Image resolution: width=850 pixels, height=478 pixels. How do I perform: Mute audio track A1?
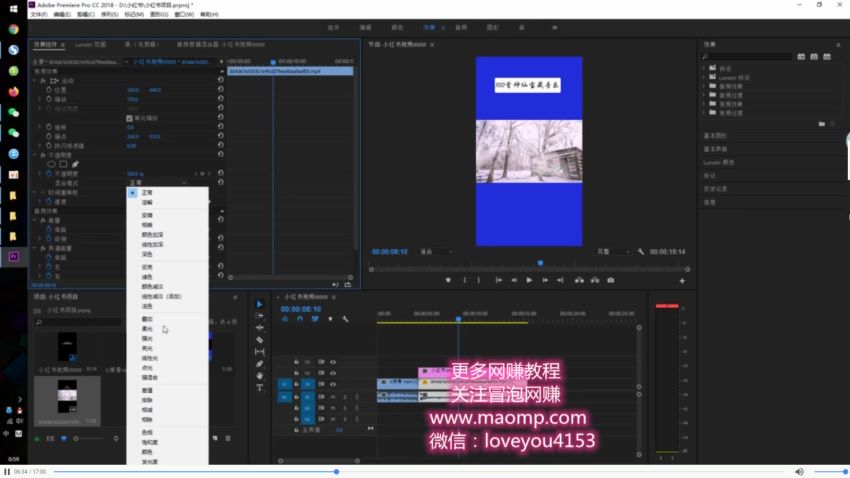pos(333,397)
